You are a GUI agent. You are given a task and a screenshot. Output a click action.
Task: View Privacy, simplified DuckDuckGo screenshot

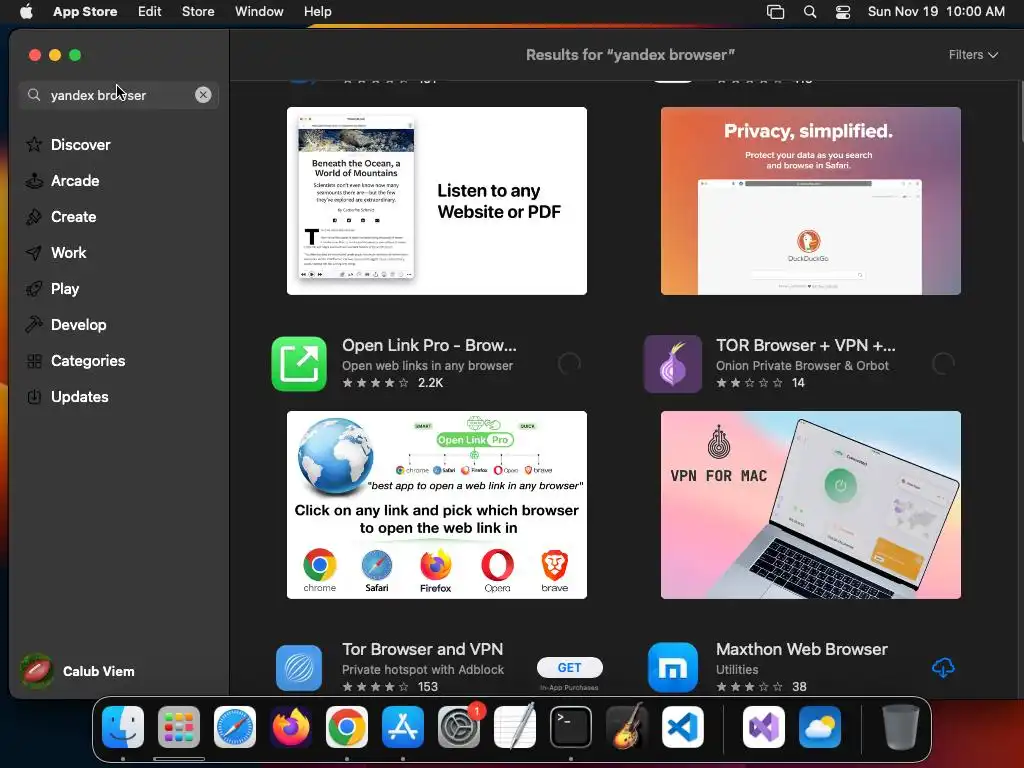pyautogui.click(x=810, y=200)
